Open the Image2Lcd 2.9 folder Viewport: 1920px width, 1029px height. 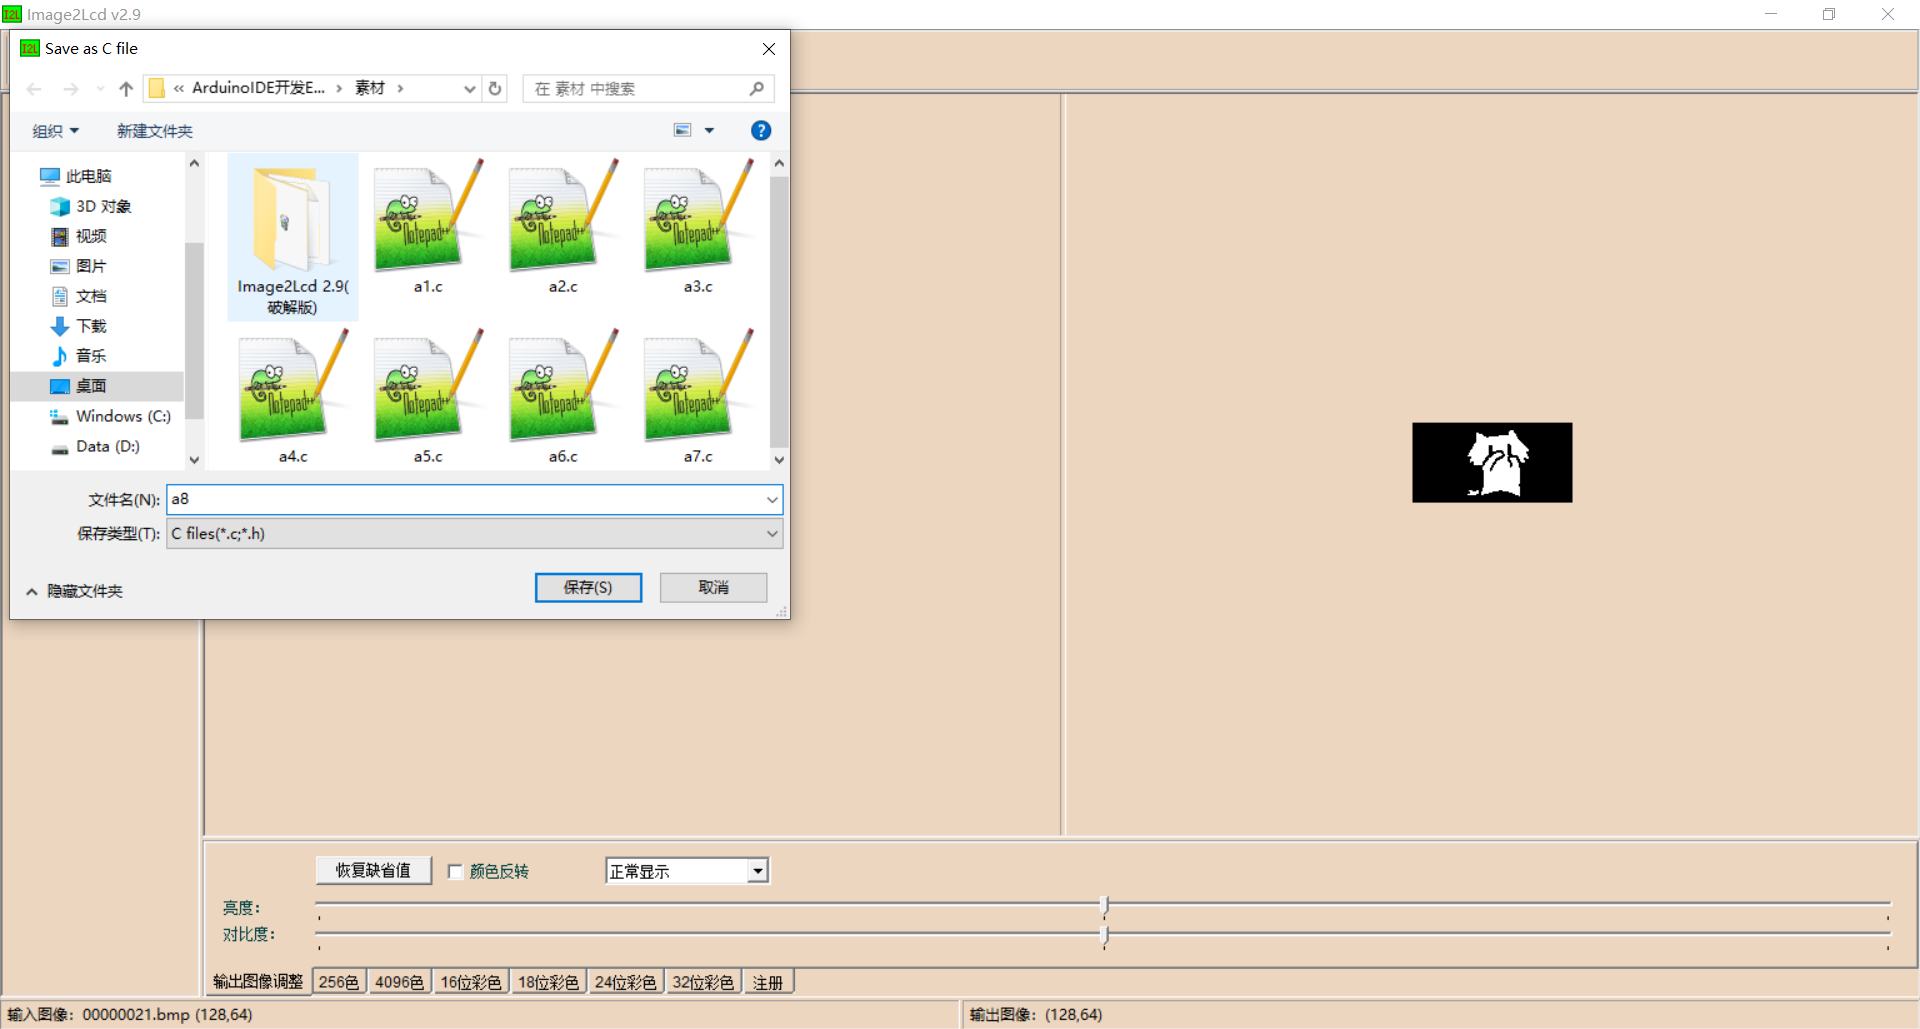292,237
